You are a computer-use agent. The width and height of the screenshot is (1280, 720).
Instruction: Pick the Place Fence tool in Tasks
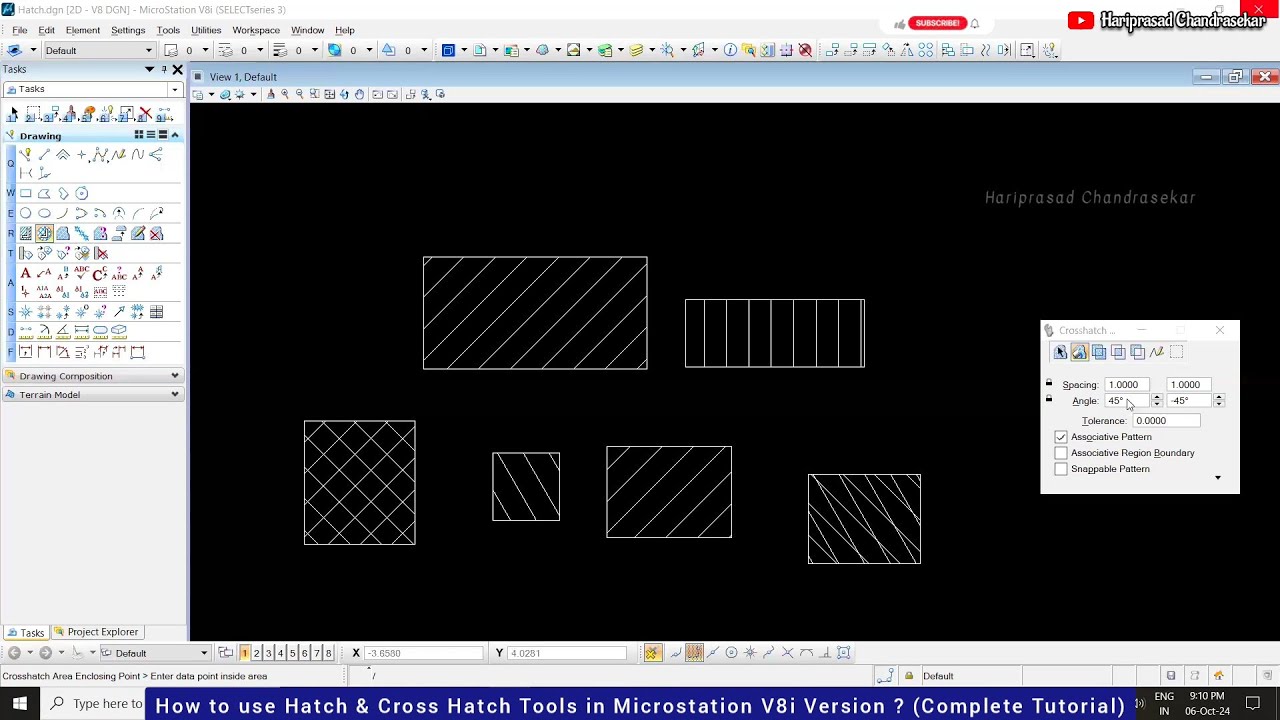point(33,114)
